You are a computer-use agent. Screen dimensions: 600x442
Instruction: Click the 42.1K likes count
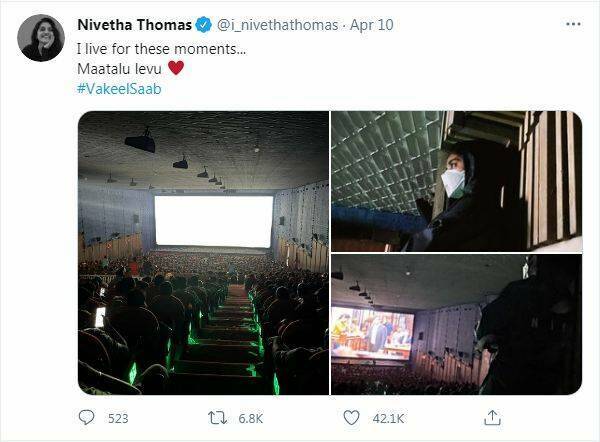coord(388,418)
